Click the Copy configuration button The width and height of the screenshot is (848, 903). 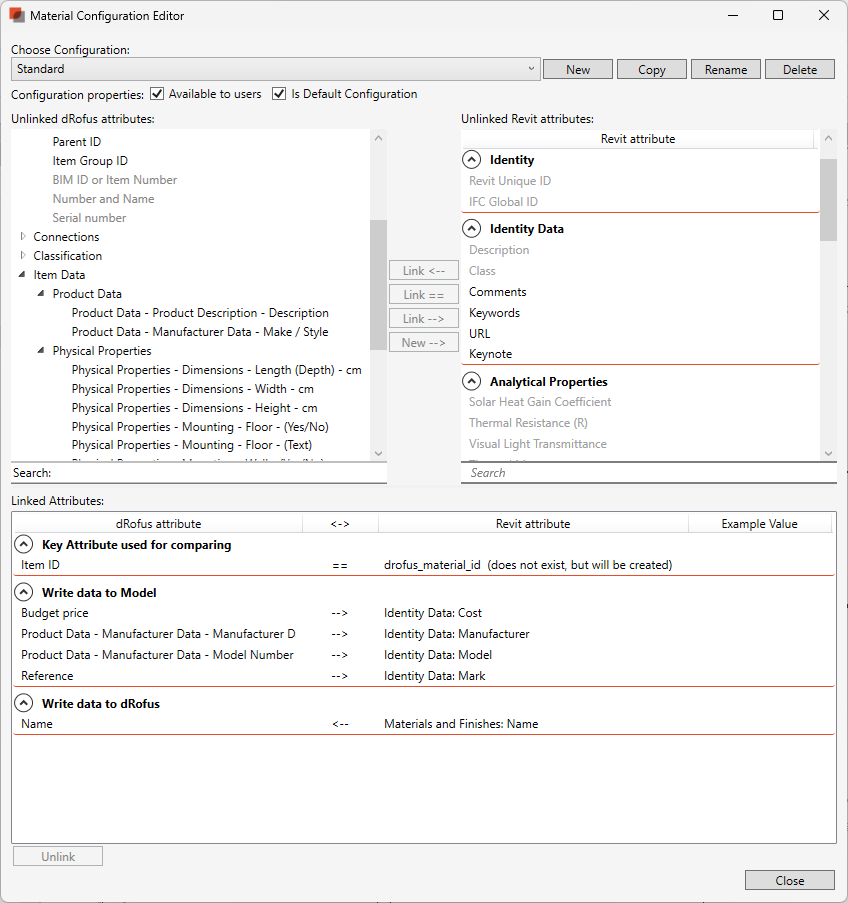point(652,69)
